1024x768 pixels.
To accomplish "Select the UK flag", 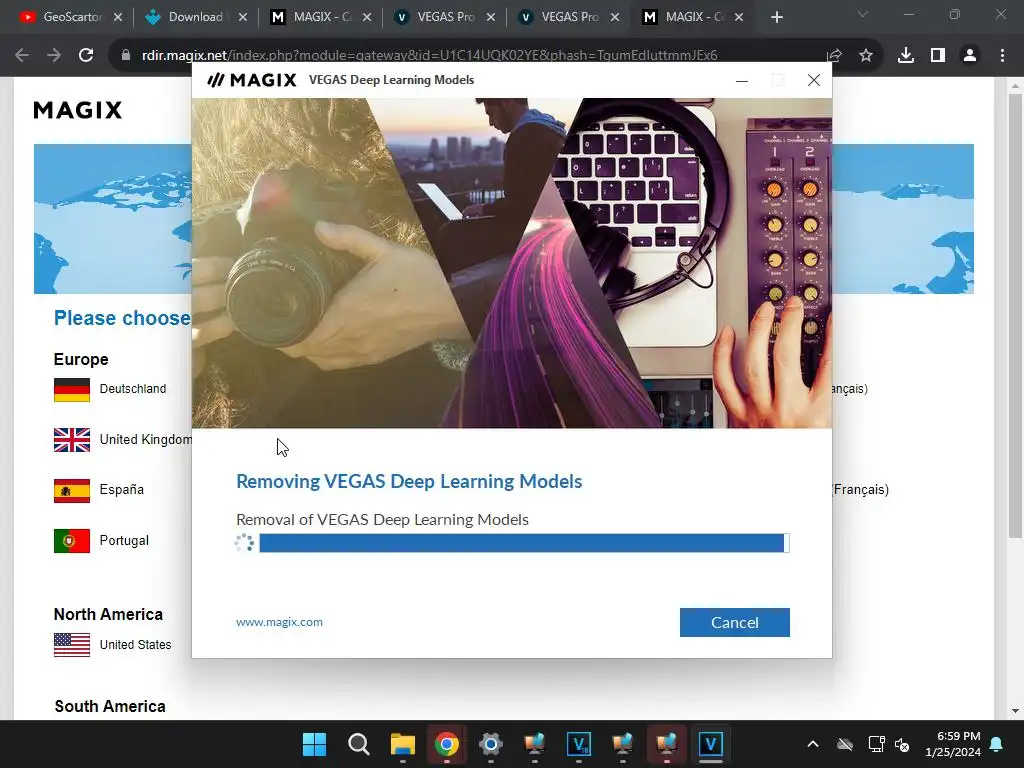I will (x=72, y=440).
